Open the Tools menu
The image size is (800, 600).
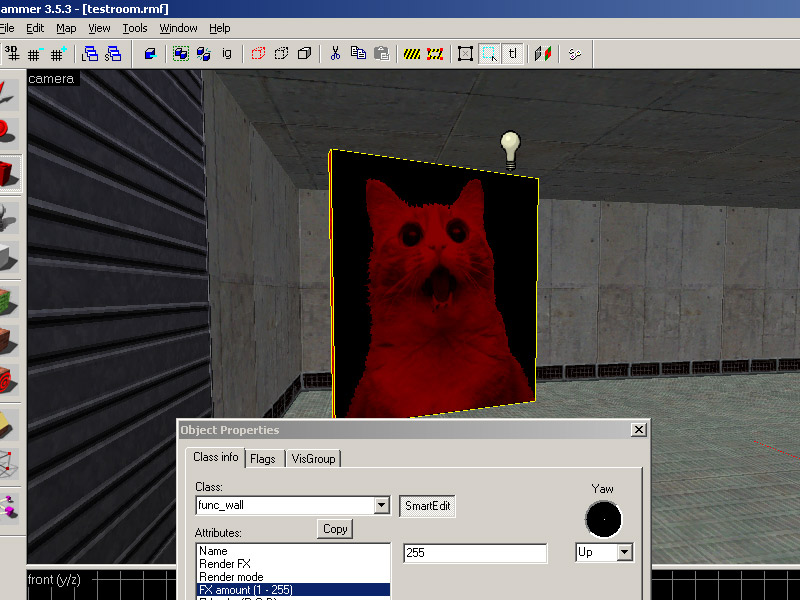tap(135, 28)
